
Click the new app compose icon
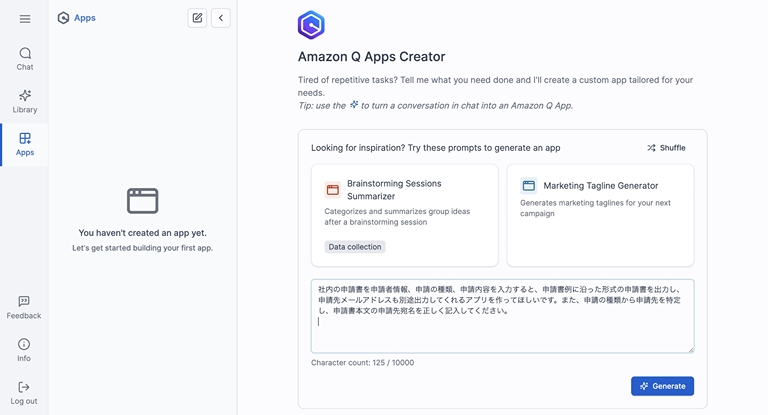197,18
